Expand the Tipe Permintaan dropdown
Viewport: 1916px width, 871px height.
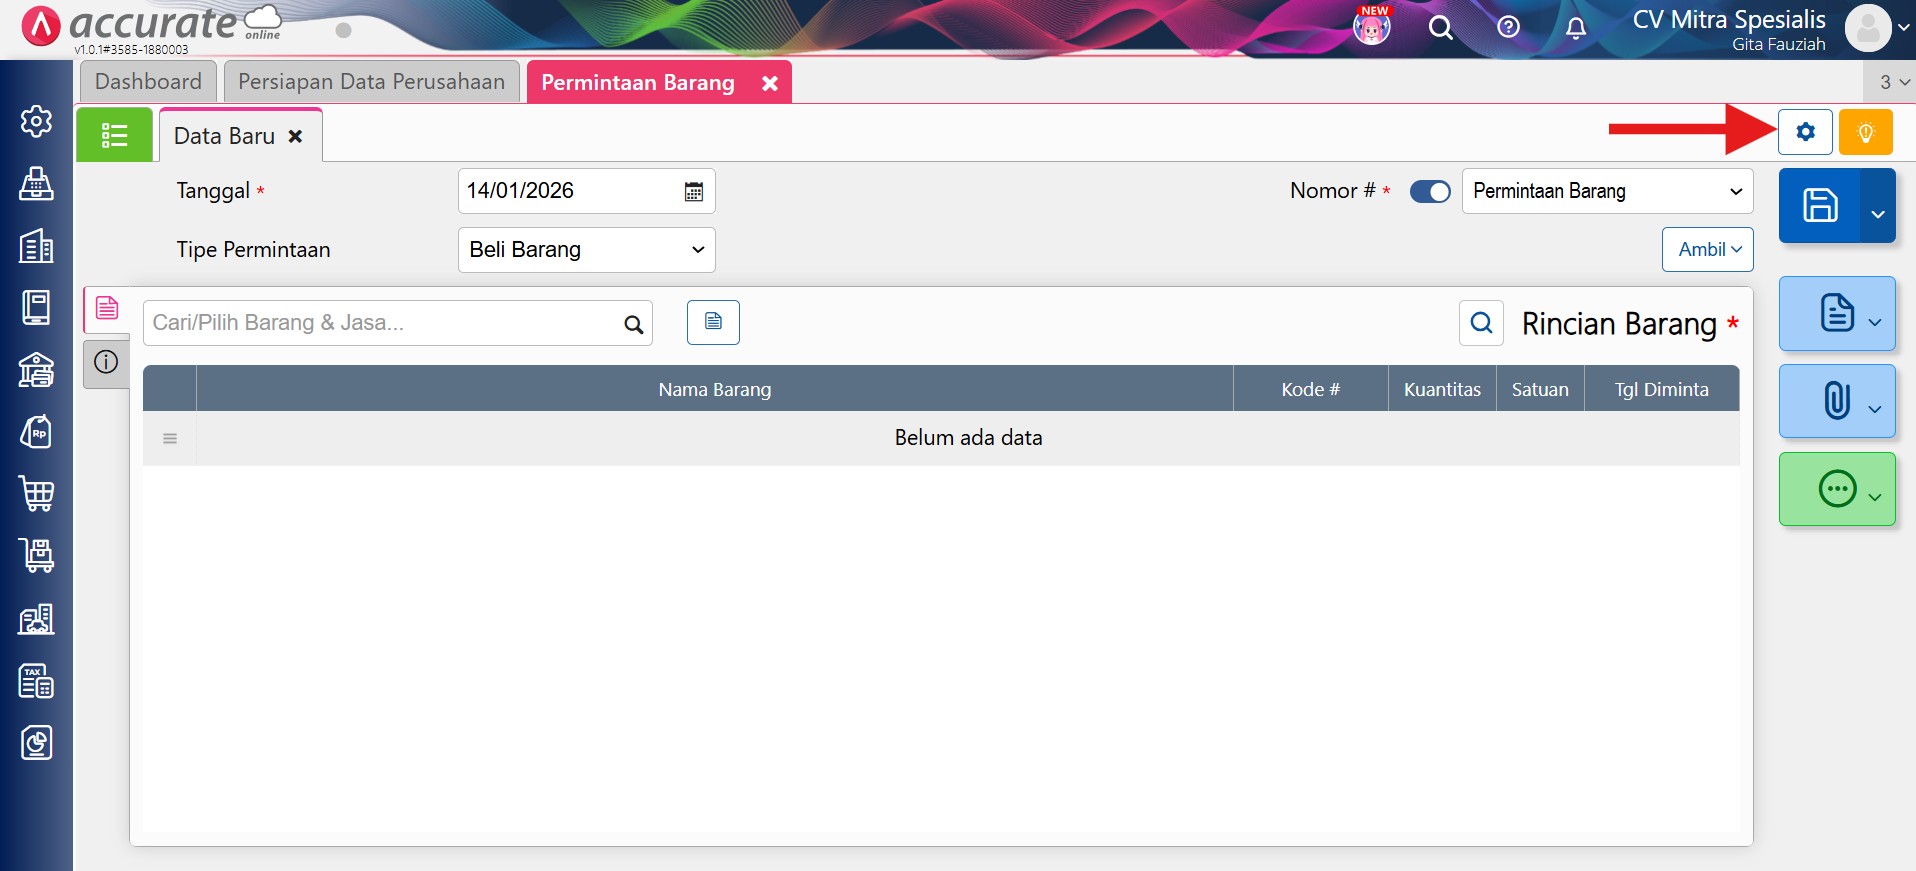[x=586, y=250]
